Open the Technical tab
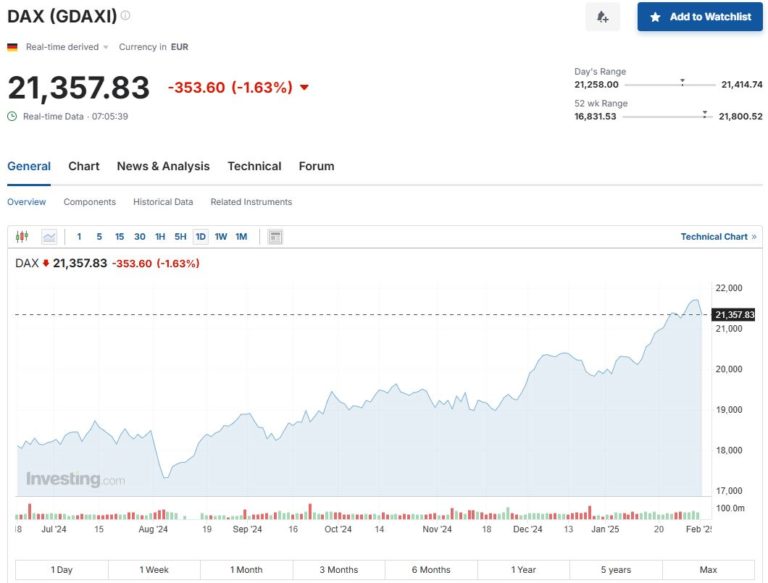The height and width of the screenshot is (583, 768). (x=254, y=166)
